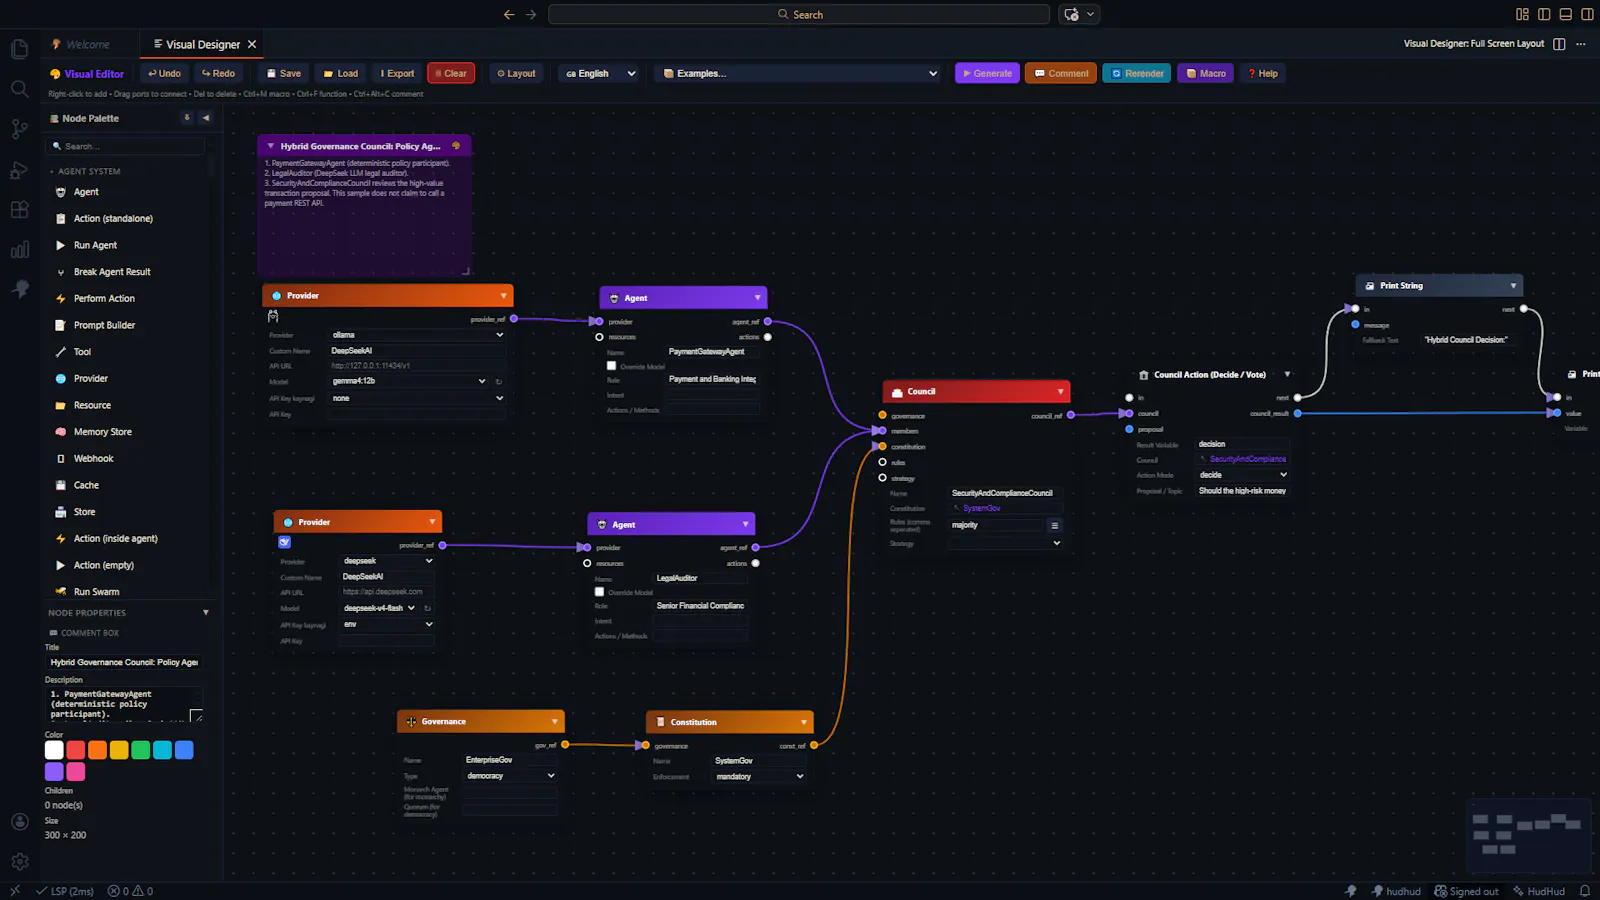Open the Search icon in the activity bar
This screenshot has width=1600, height=900.
click(19, 89)
